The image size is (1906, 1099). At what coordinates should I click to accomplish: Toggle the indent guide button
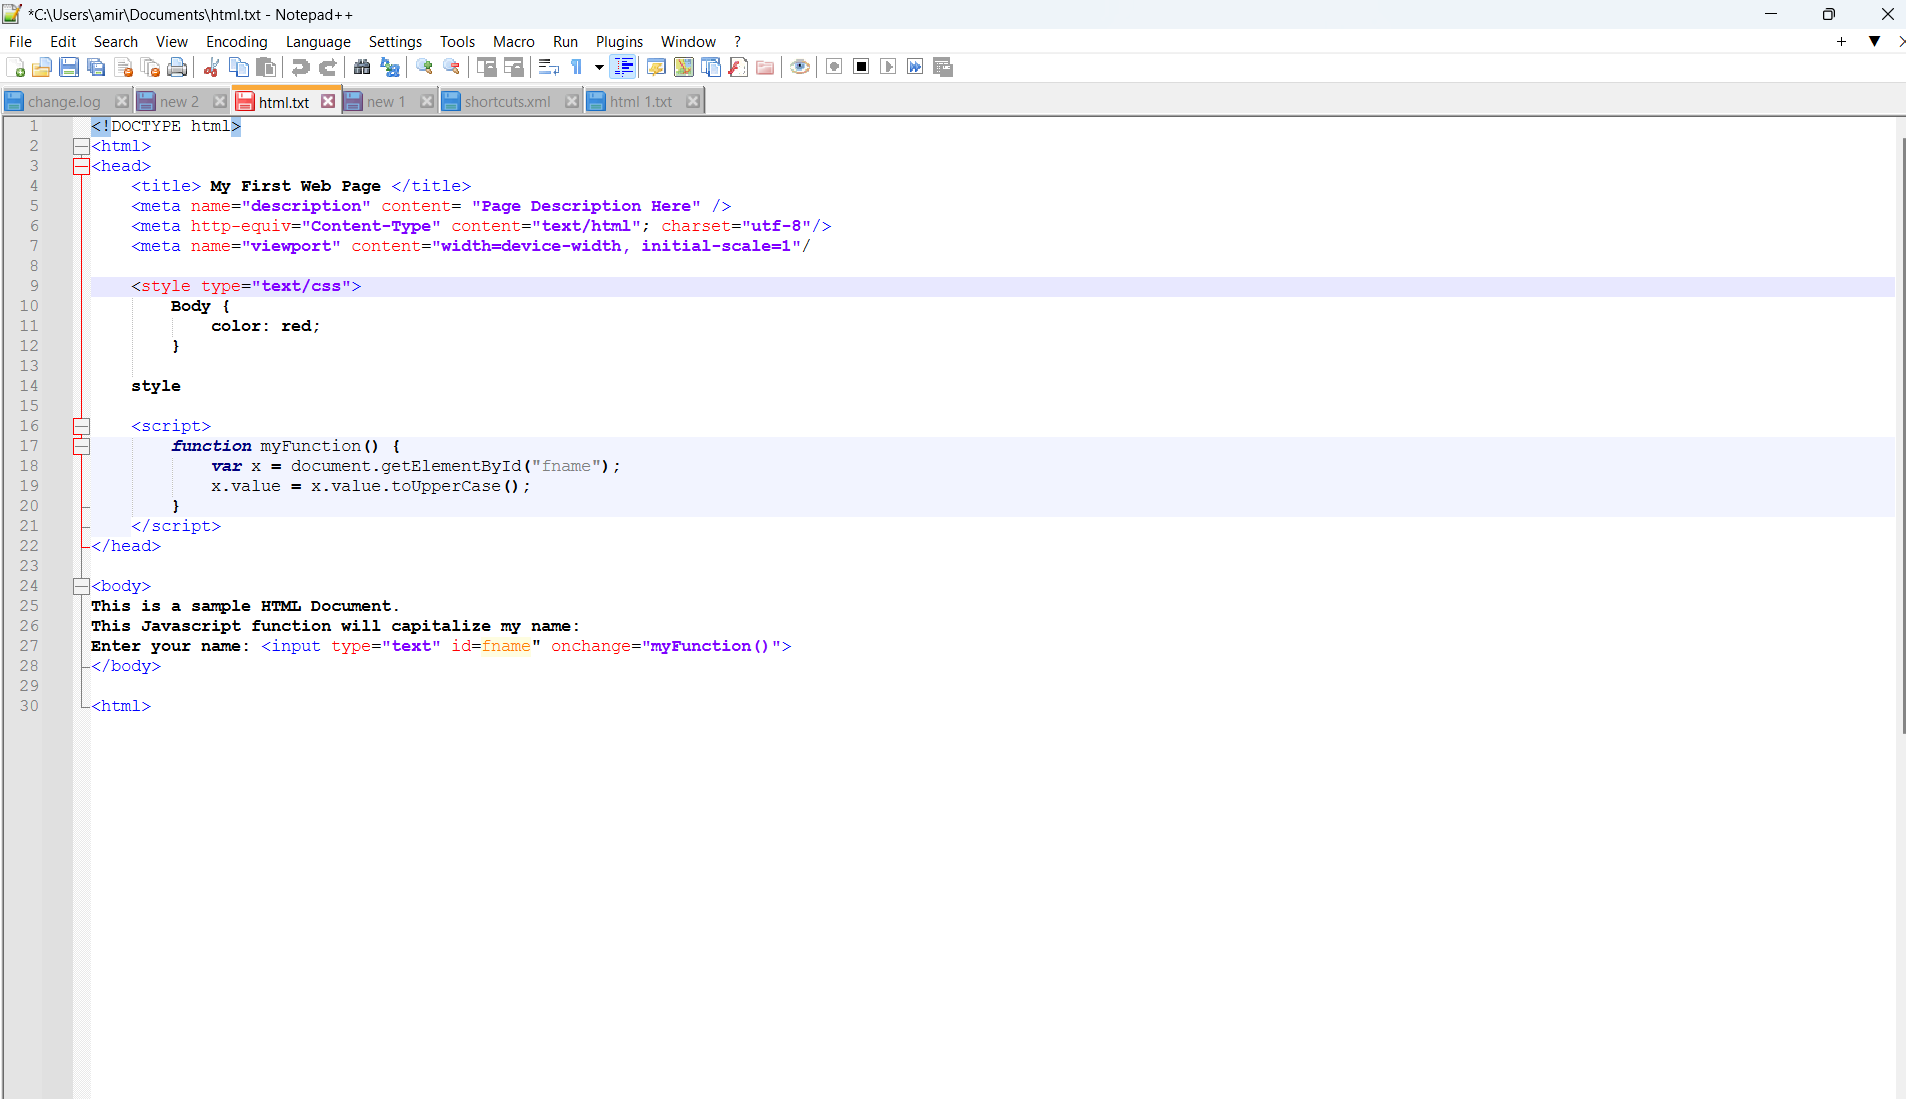tap(623, 67)
